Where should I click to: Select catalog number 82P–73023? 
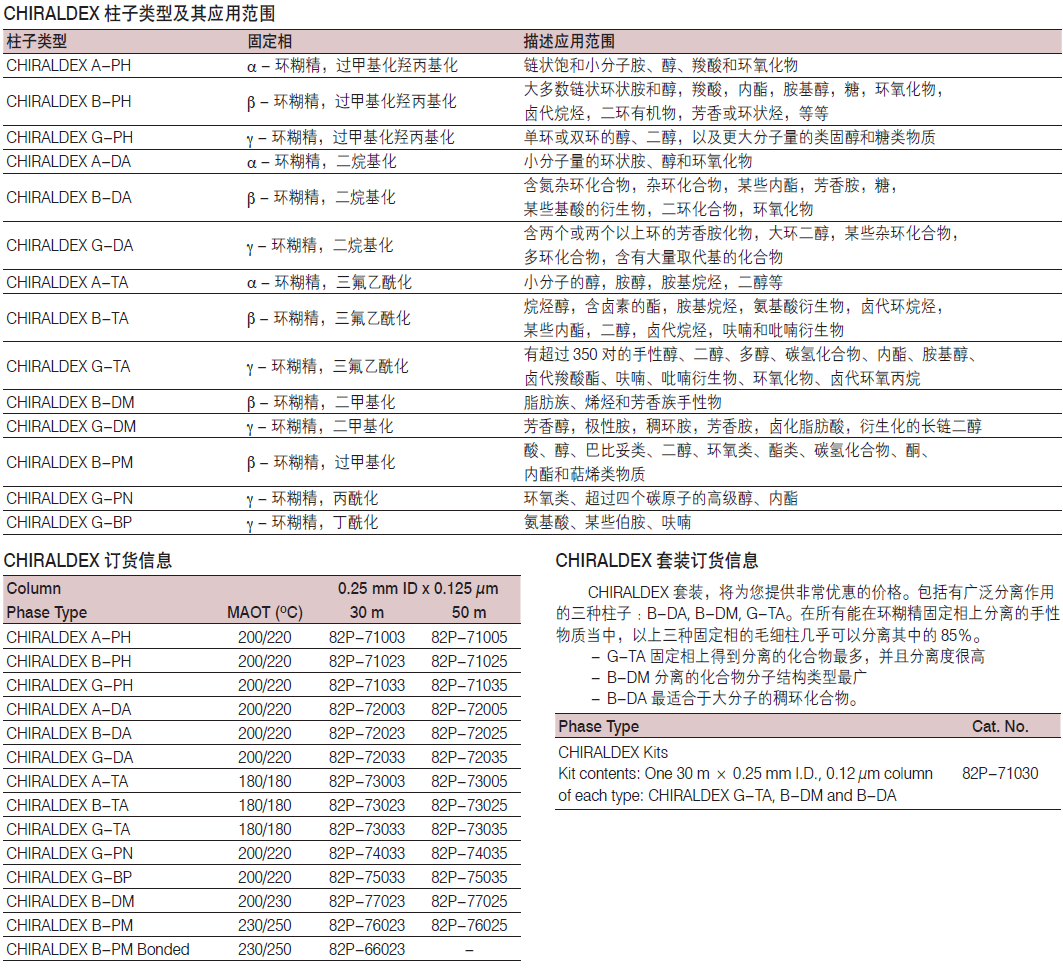pos(367,805)
